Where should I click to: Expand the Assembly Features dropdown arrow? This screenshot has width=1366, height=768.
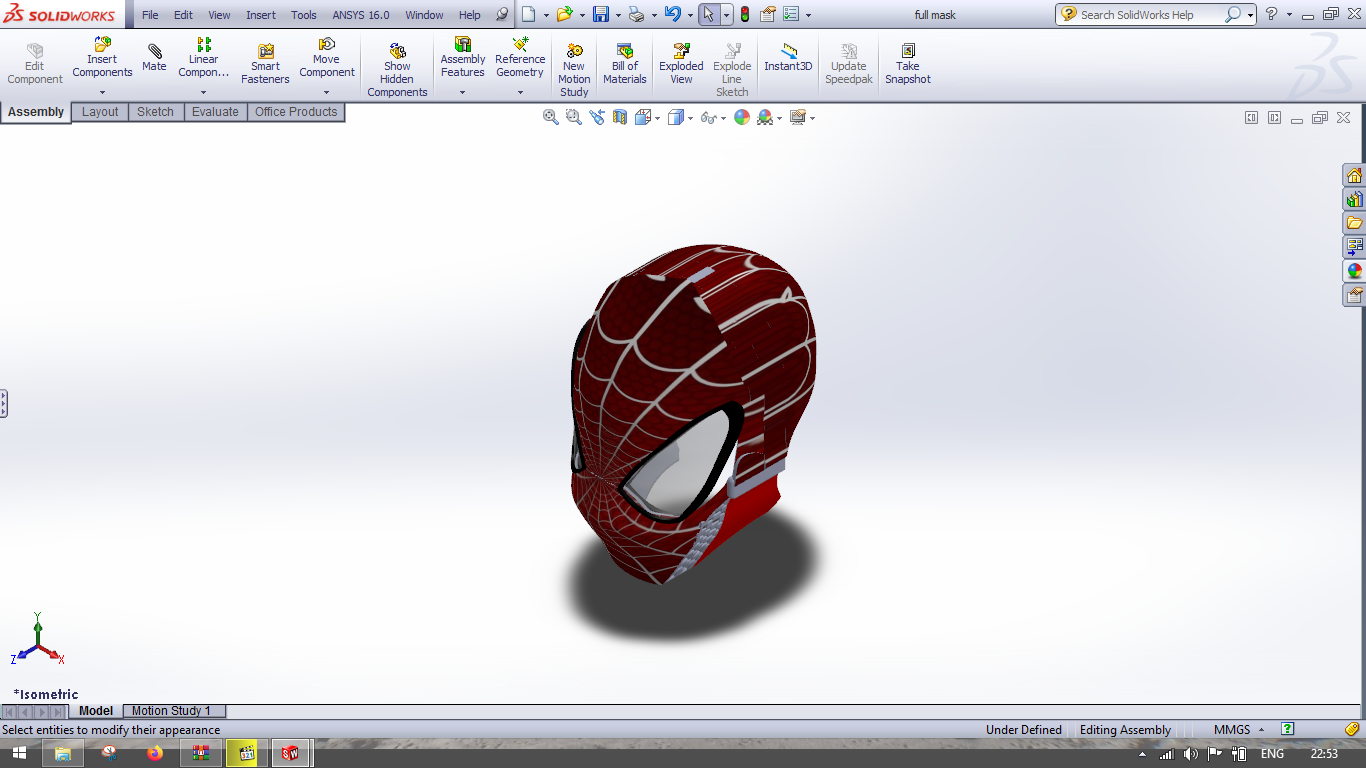(x=462, y=92)
